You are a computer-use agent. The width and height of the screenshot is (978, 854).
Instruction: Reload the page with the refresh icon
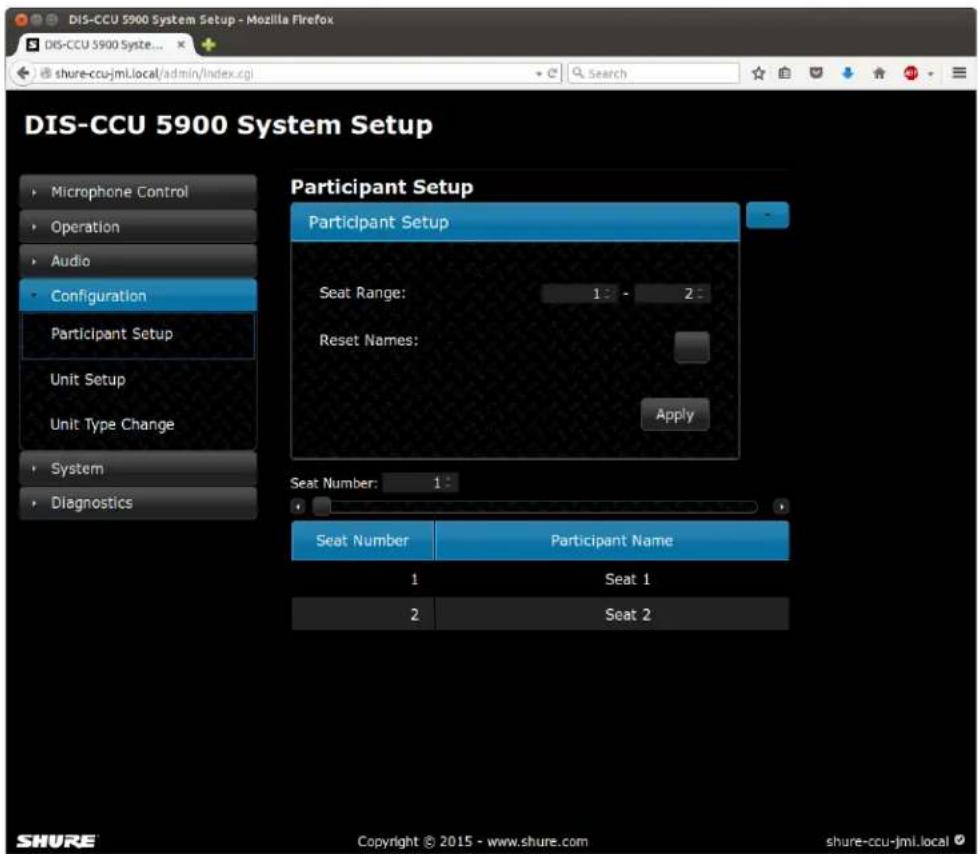(552, 73)
